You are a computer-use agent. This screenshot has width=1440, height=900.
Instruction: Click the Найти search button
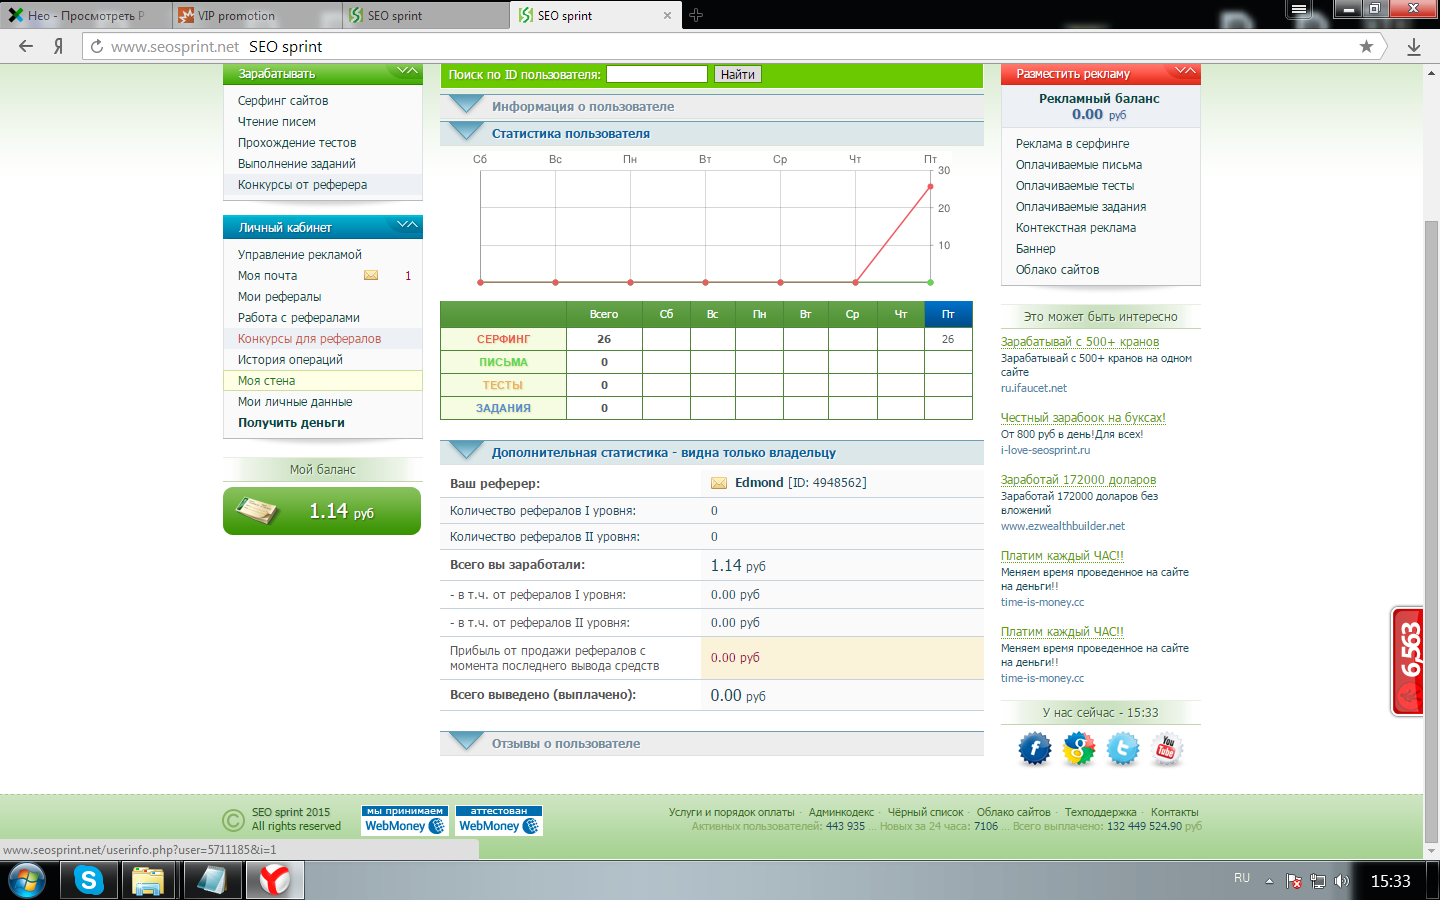coord(738,74)
